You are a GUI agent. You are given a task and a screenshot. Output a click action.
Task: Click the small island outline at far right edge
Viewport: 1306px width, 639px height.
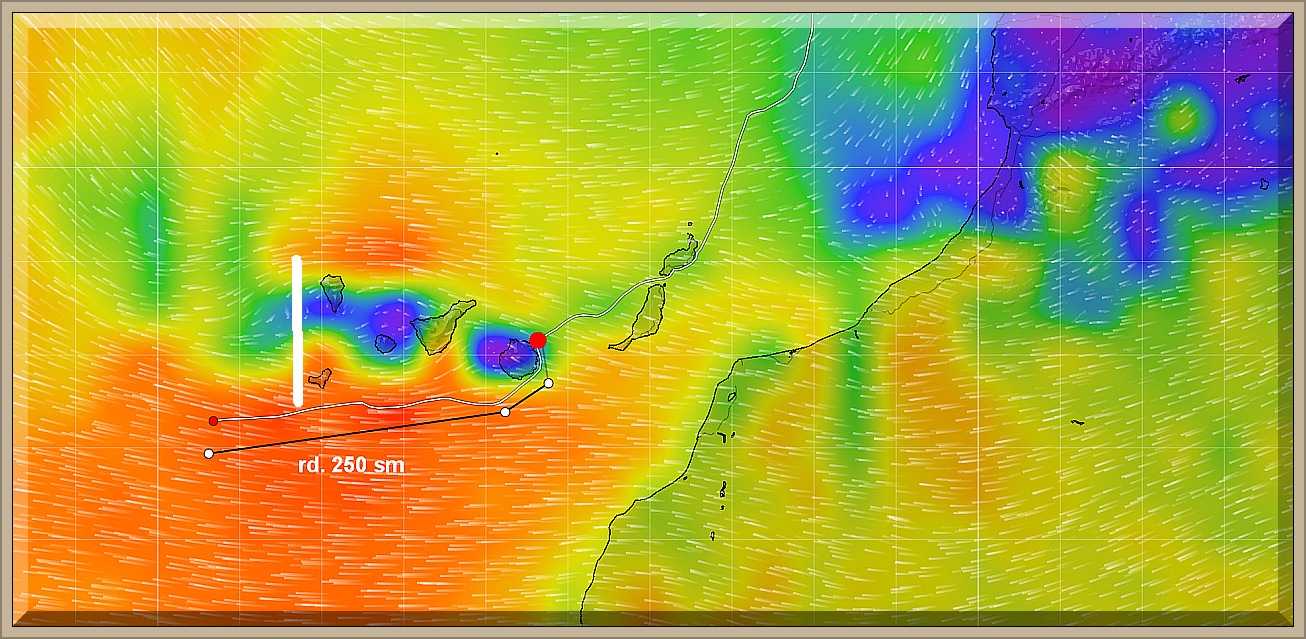pos(1263,184)
